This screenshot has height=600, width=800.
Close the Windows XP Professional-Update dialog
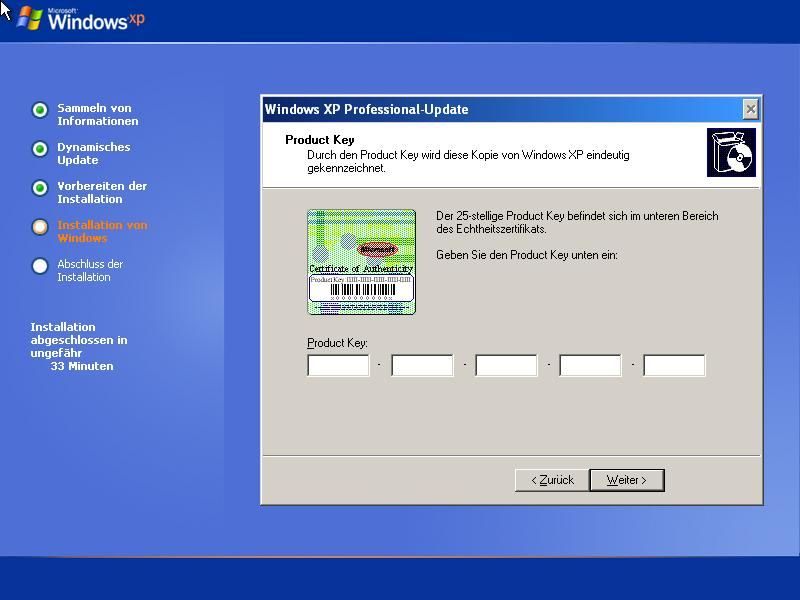[751, 109]
